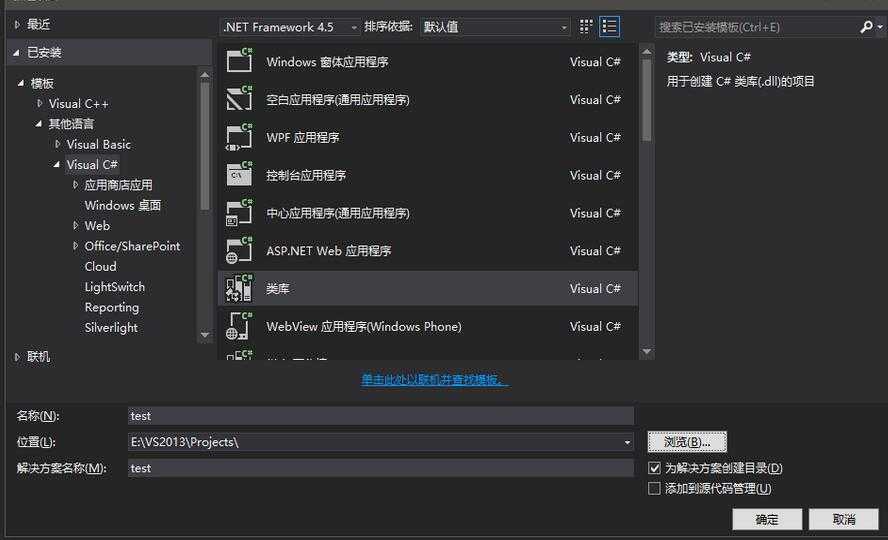This screenshot has height=540, width=888.
Task: Click the tree panel scroll down arrow
Action: click(204, 335)
